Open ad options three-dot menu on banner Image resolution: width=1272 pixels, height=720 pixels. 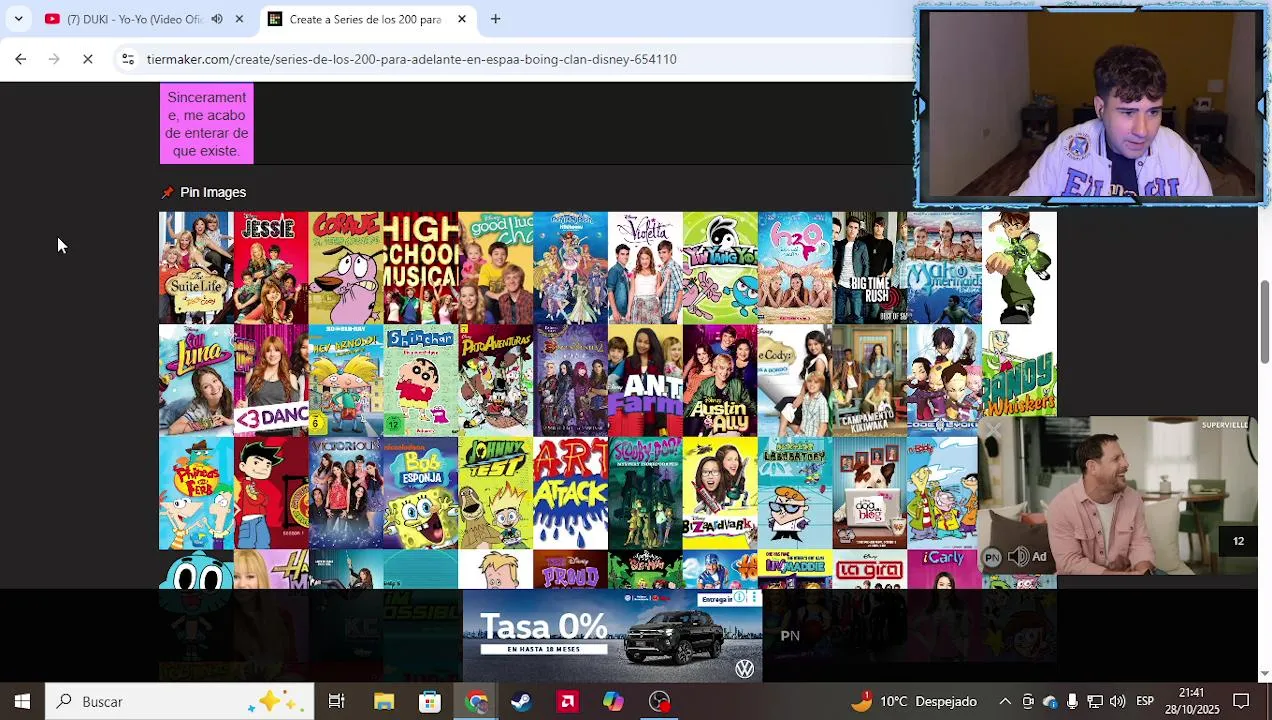click(755, 598)
